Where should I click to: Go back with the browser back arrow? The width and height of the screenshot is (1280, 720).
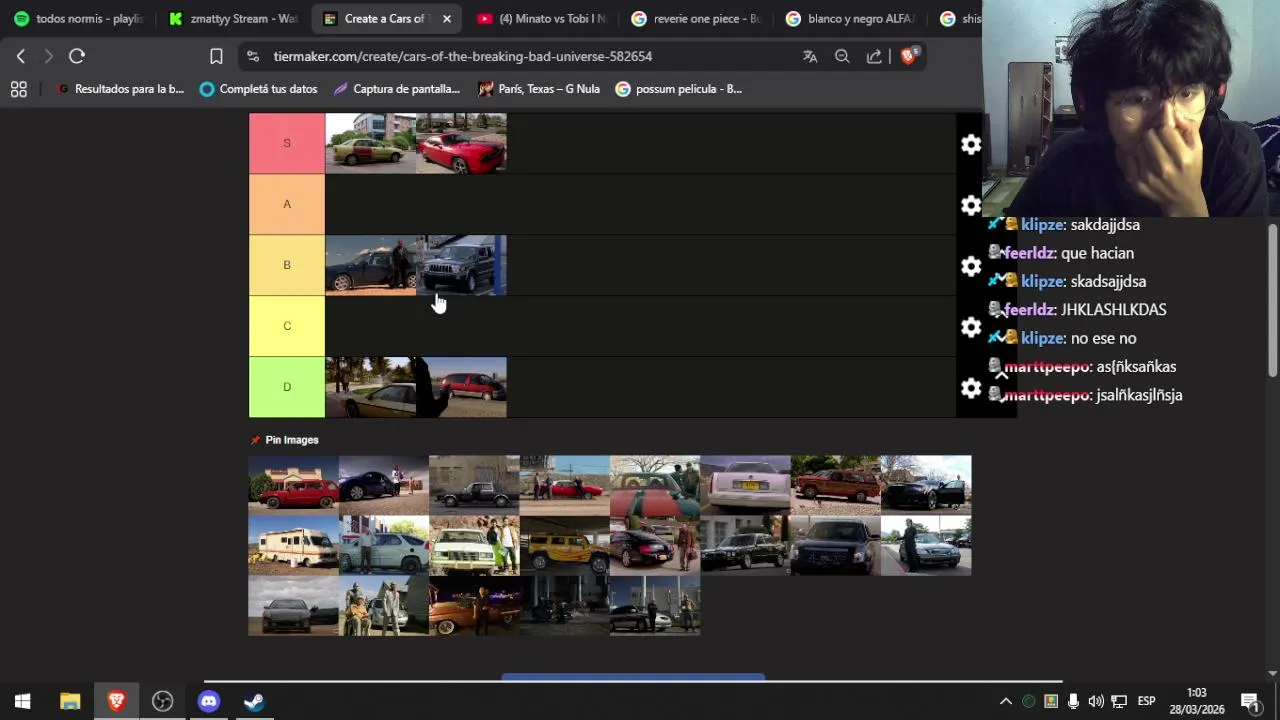click(20, 56)
